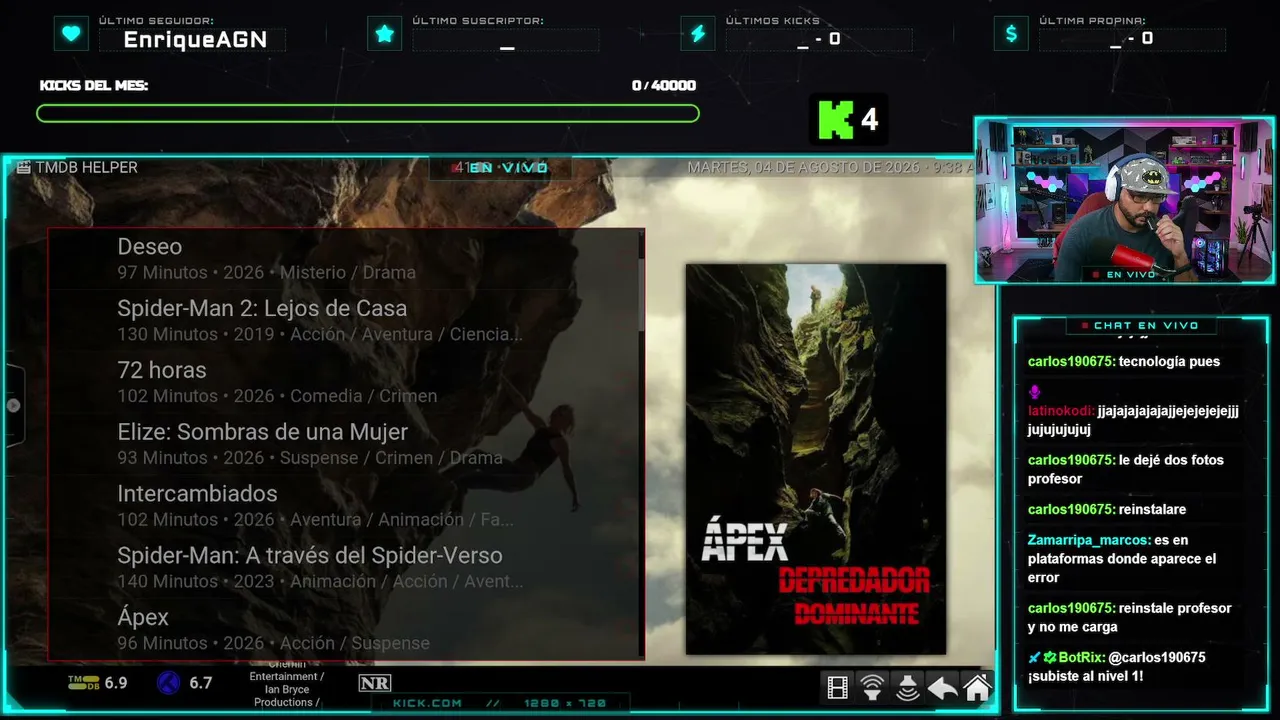The width and height of the screenshot is (1280, 720).
Task: Click the dollar sign tip icon
Action: click(1011, 34)
